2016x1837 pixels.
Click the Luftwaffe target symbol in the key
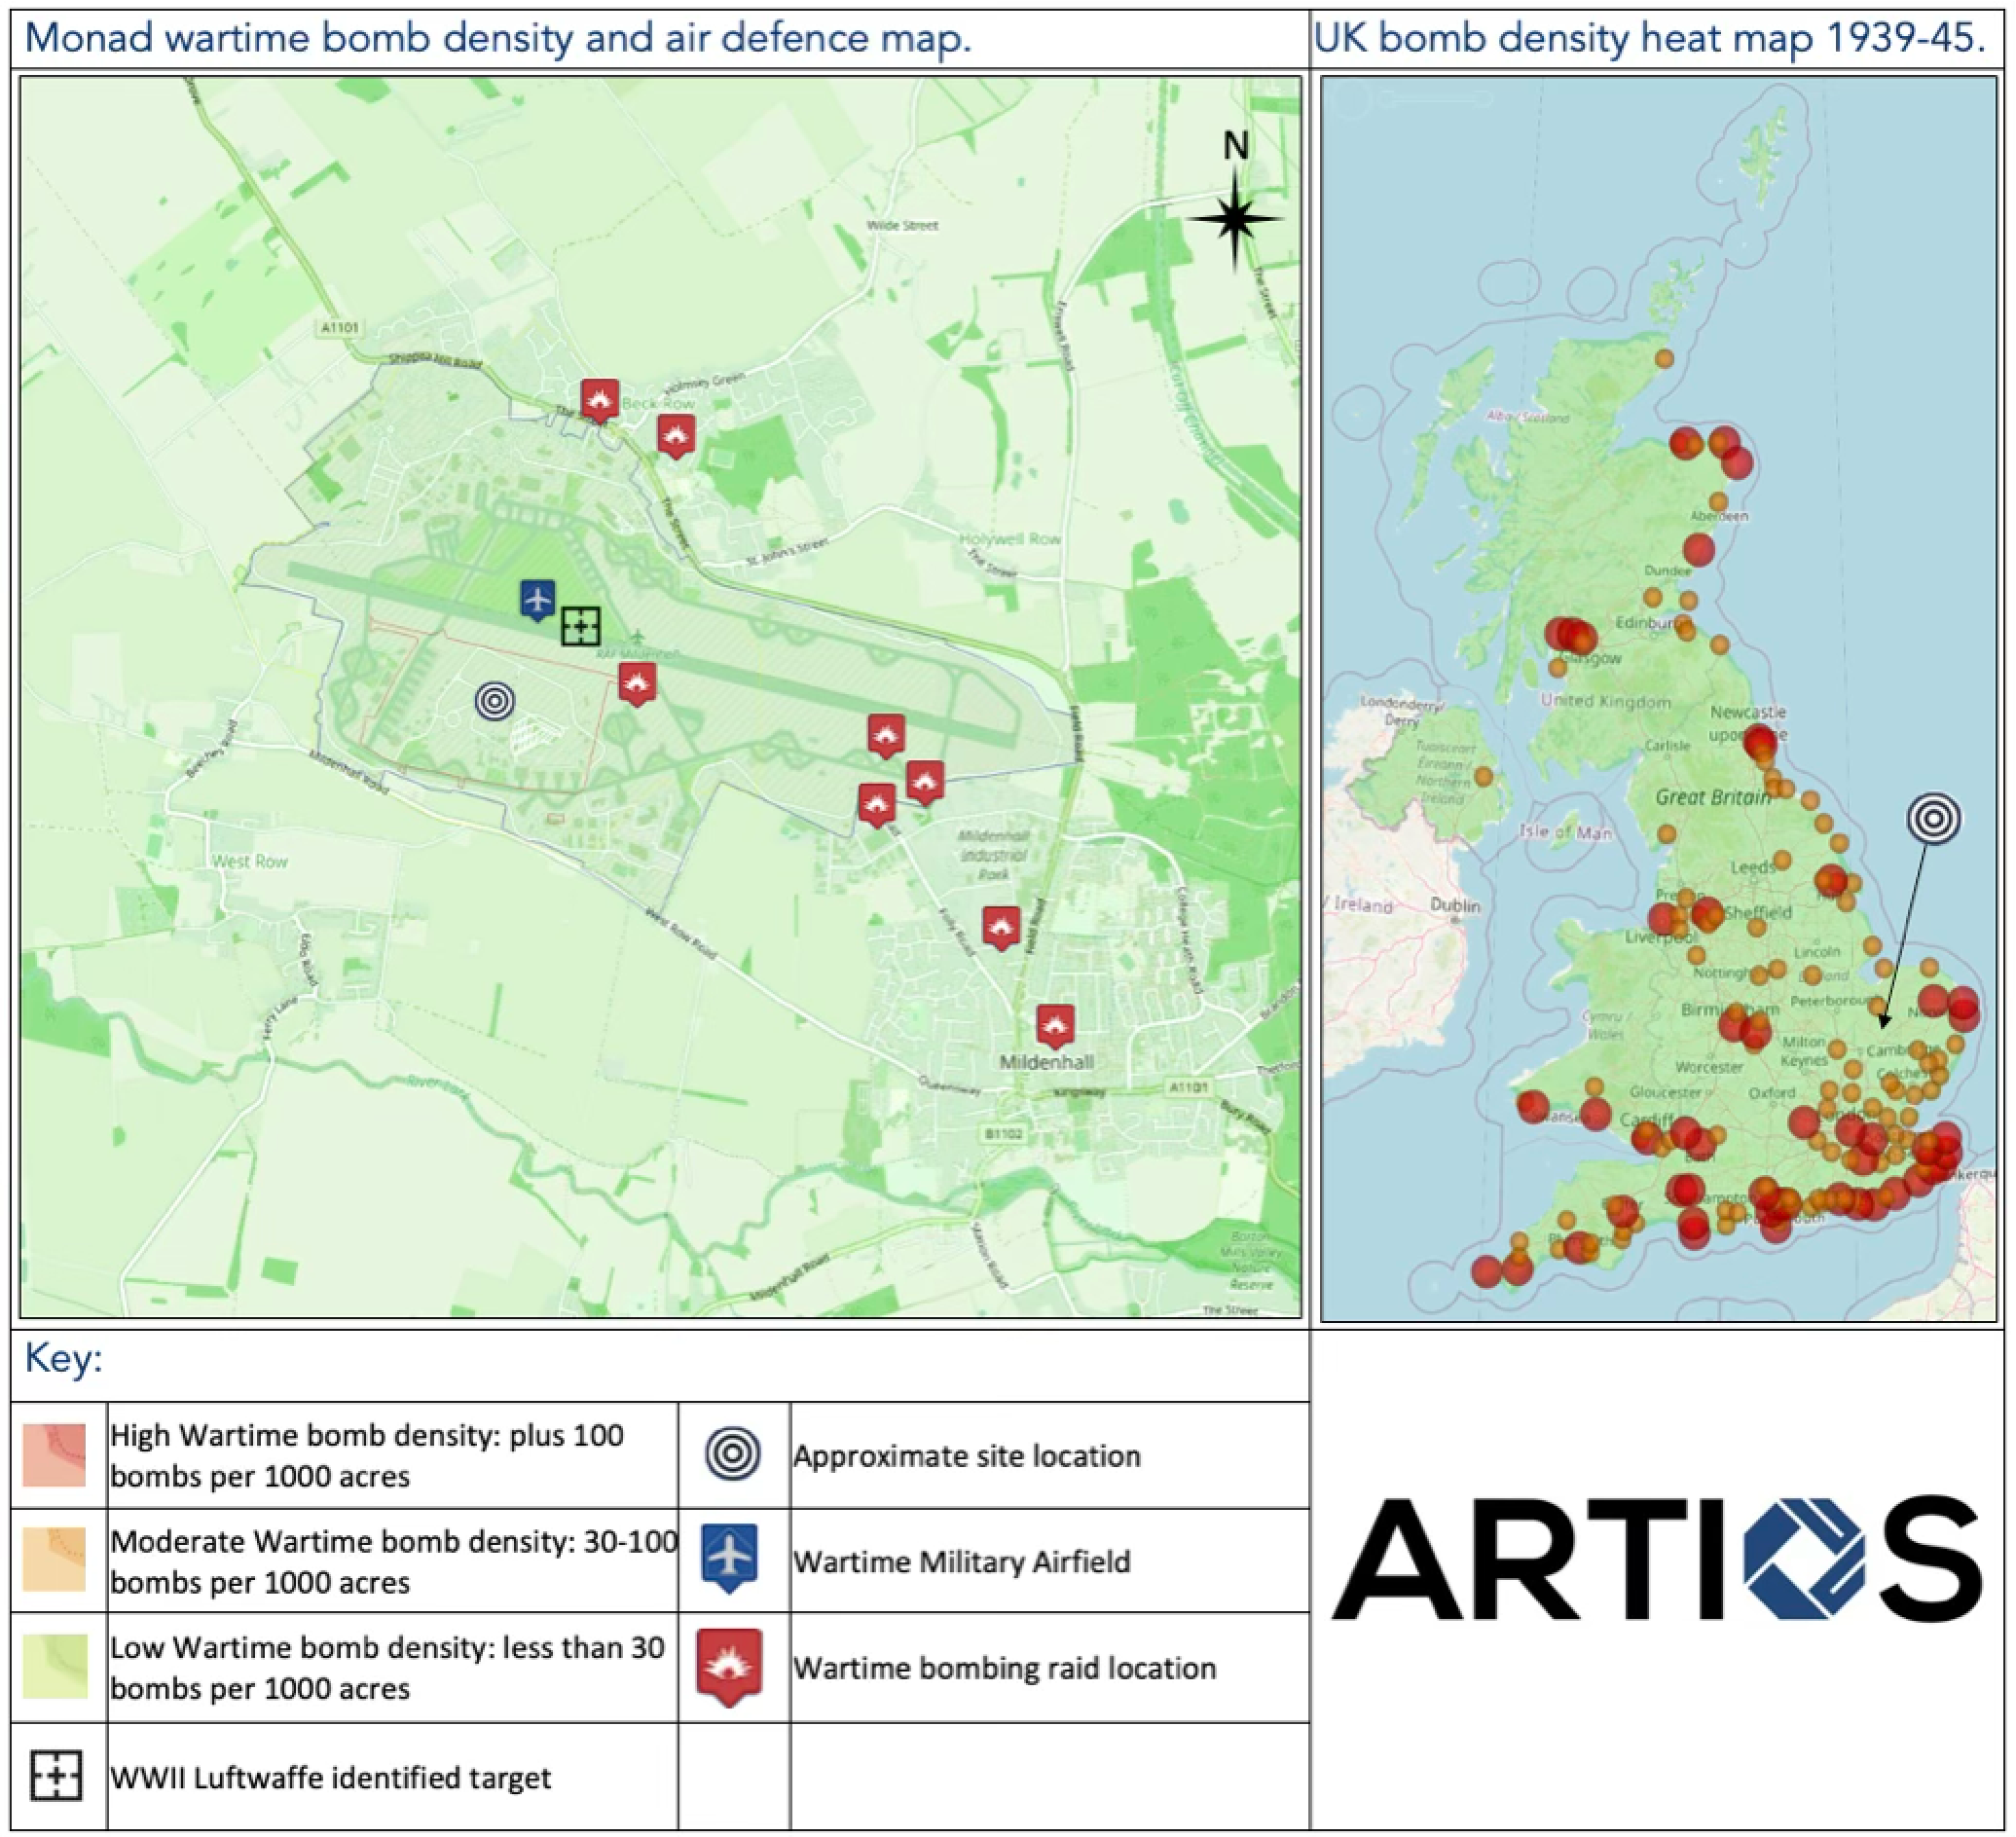pos(56,1777)
